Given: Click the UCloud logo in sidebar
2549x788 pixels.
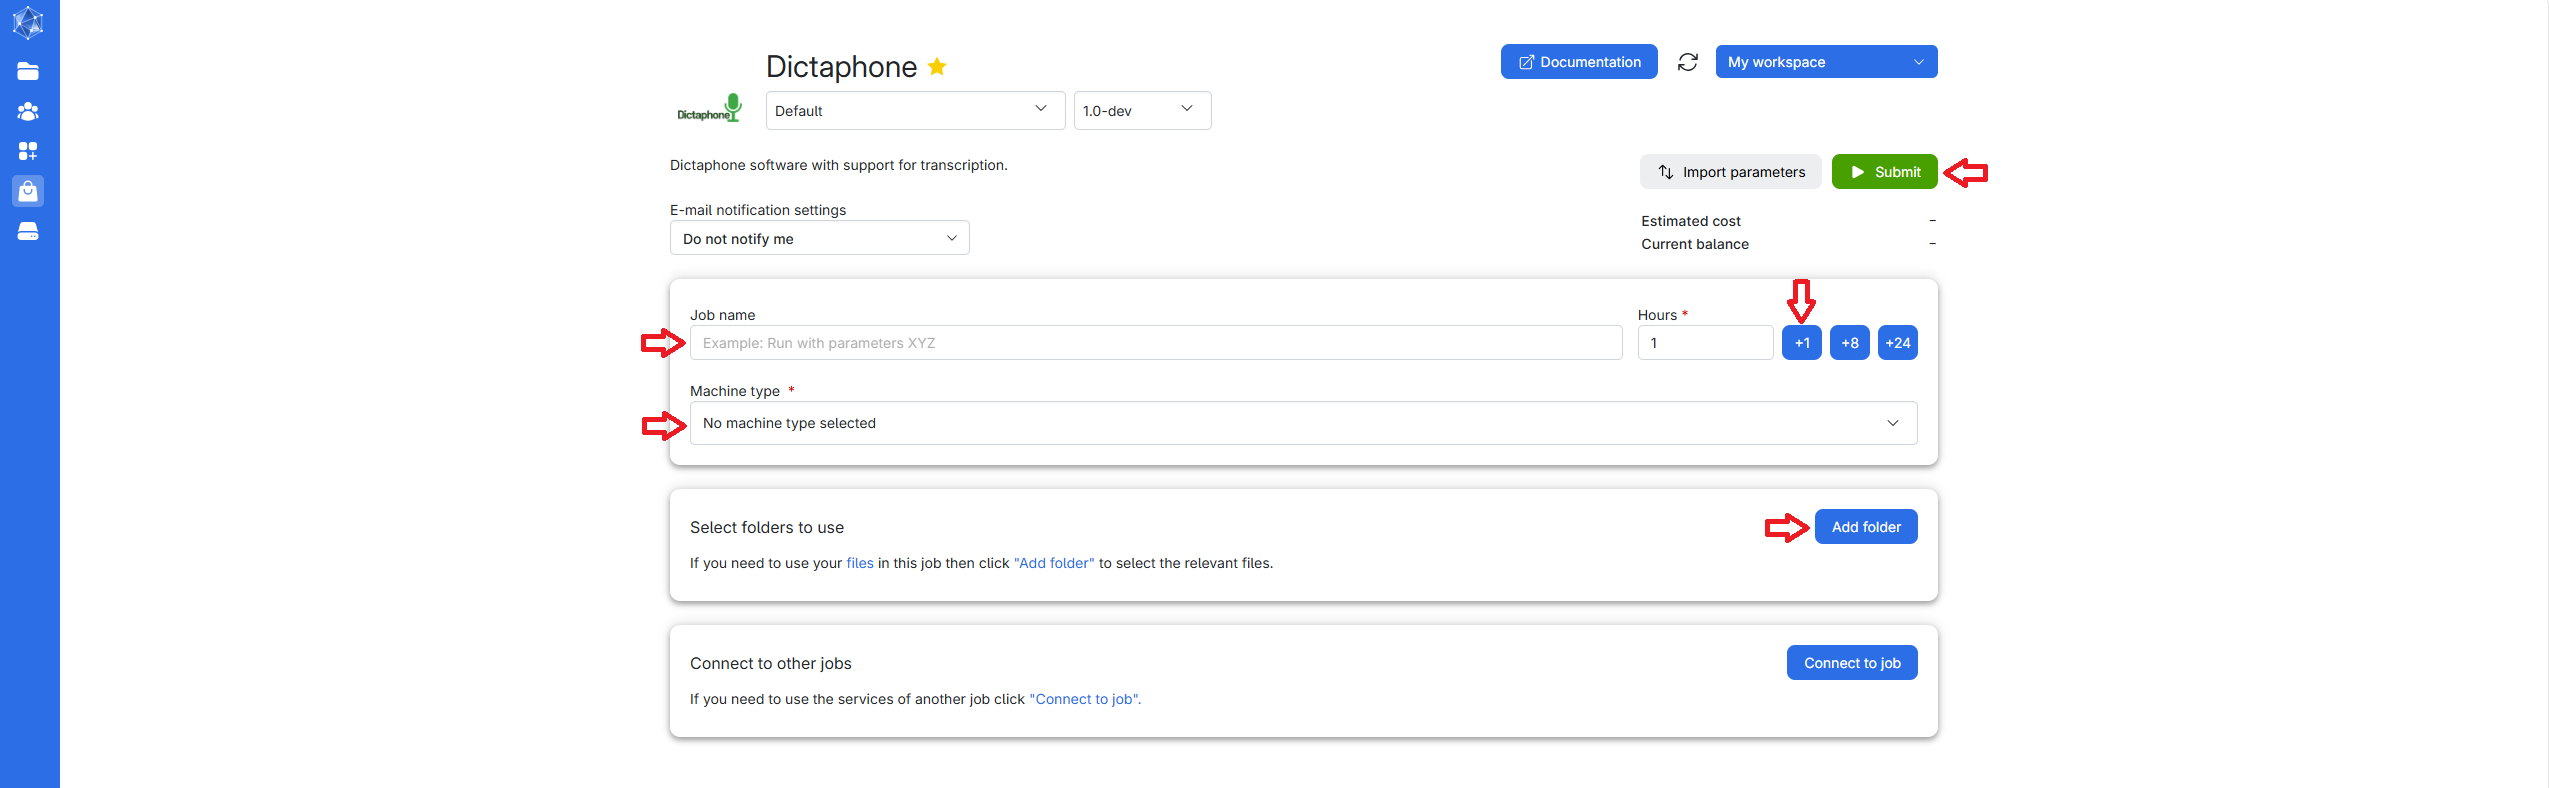Looking at the screenshot, I should point(28,22).
